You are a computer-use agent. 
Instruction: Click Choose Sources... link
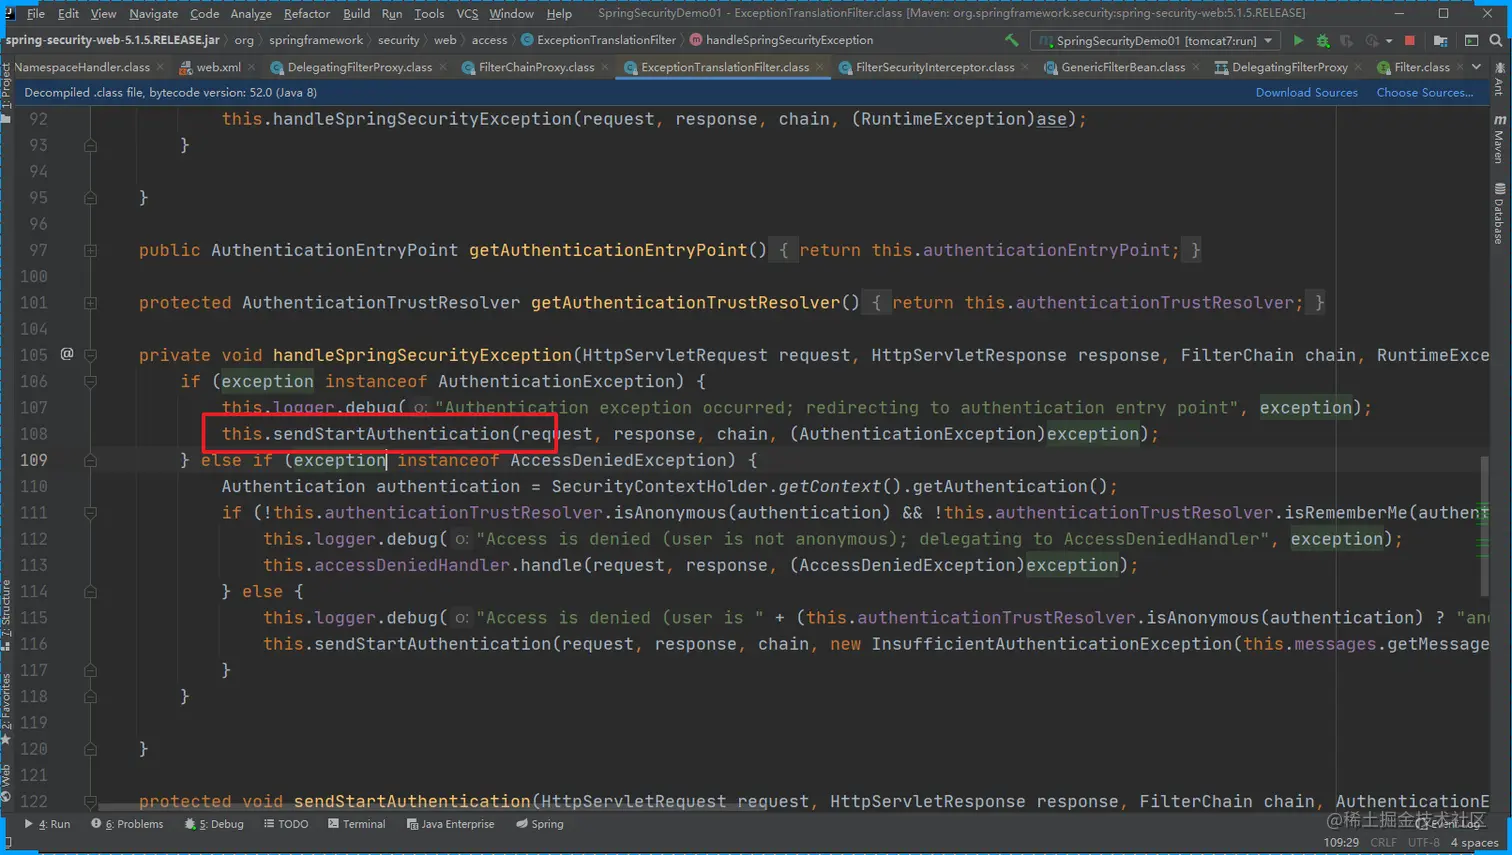click(1425, 92)
